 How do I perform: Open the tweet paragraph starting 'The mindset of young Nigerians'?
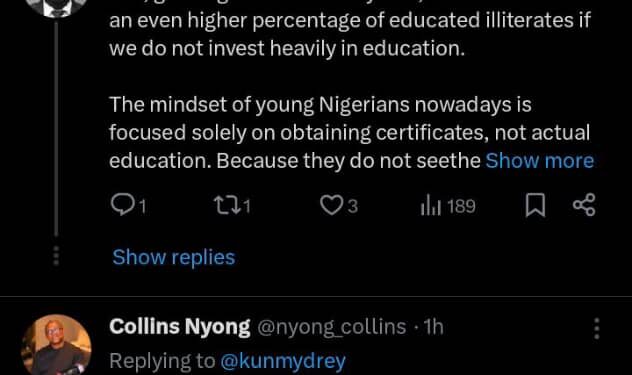pyautogui.click(x=351, y=133)
